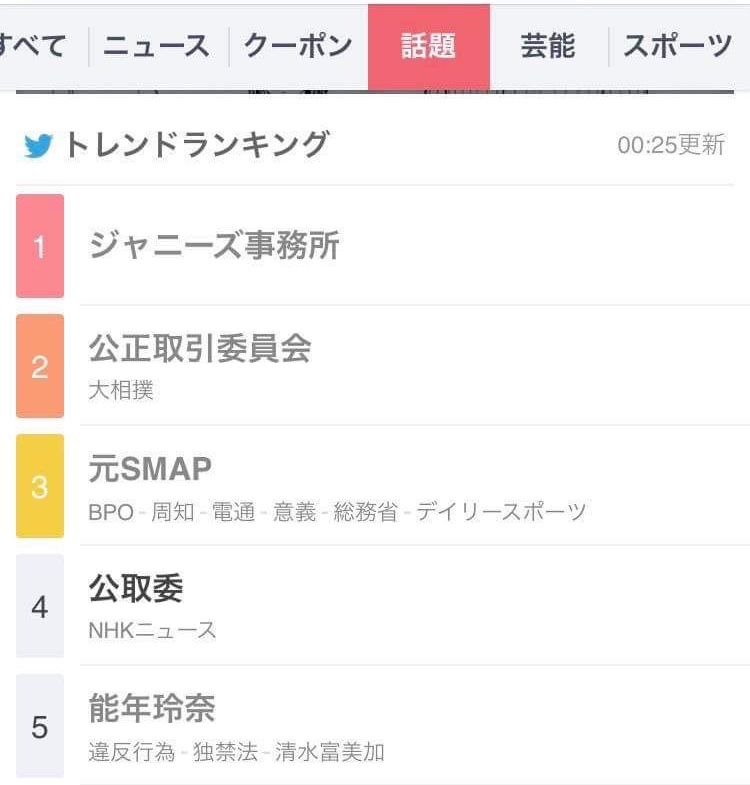This screenshot has width=750, height=785.
Task: Open the 公取委 trend entry
Action: tap(136, 588)
